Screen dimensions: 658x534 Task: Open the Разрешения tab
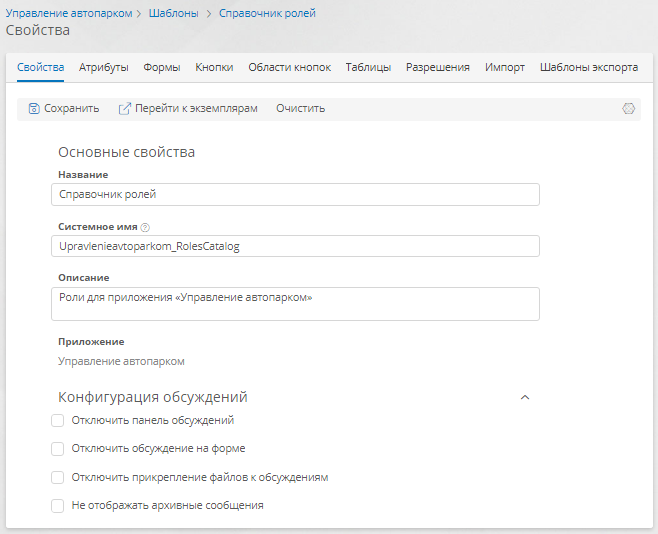coord(438,67)
